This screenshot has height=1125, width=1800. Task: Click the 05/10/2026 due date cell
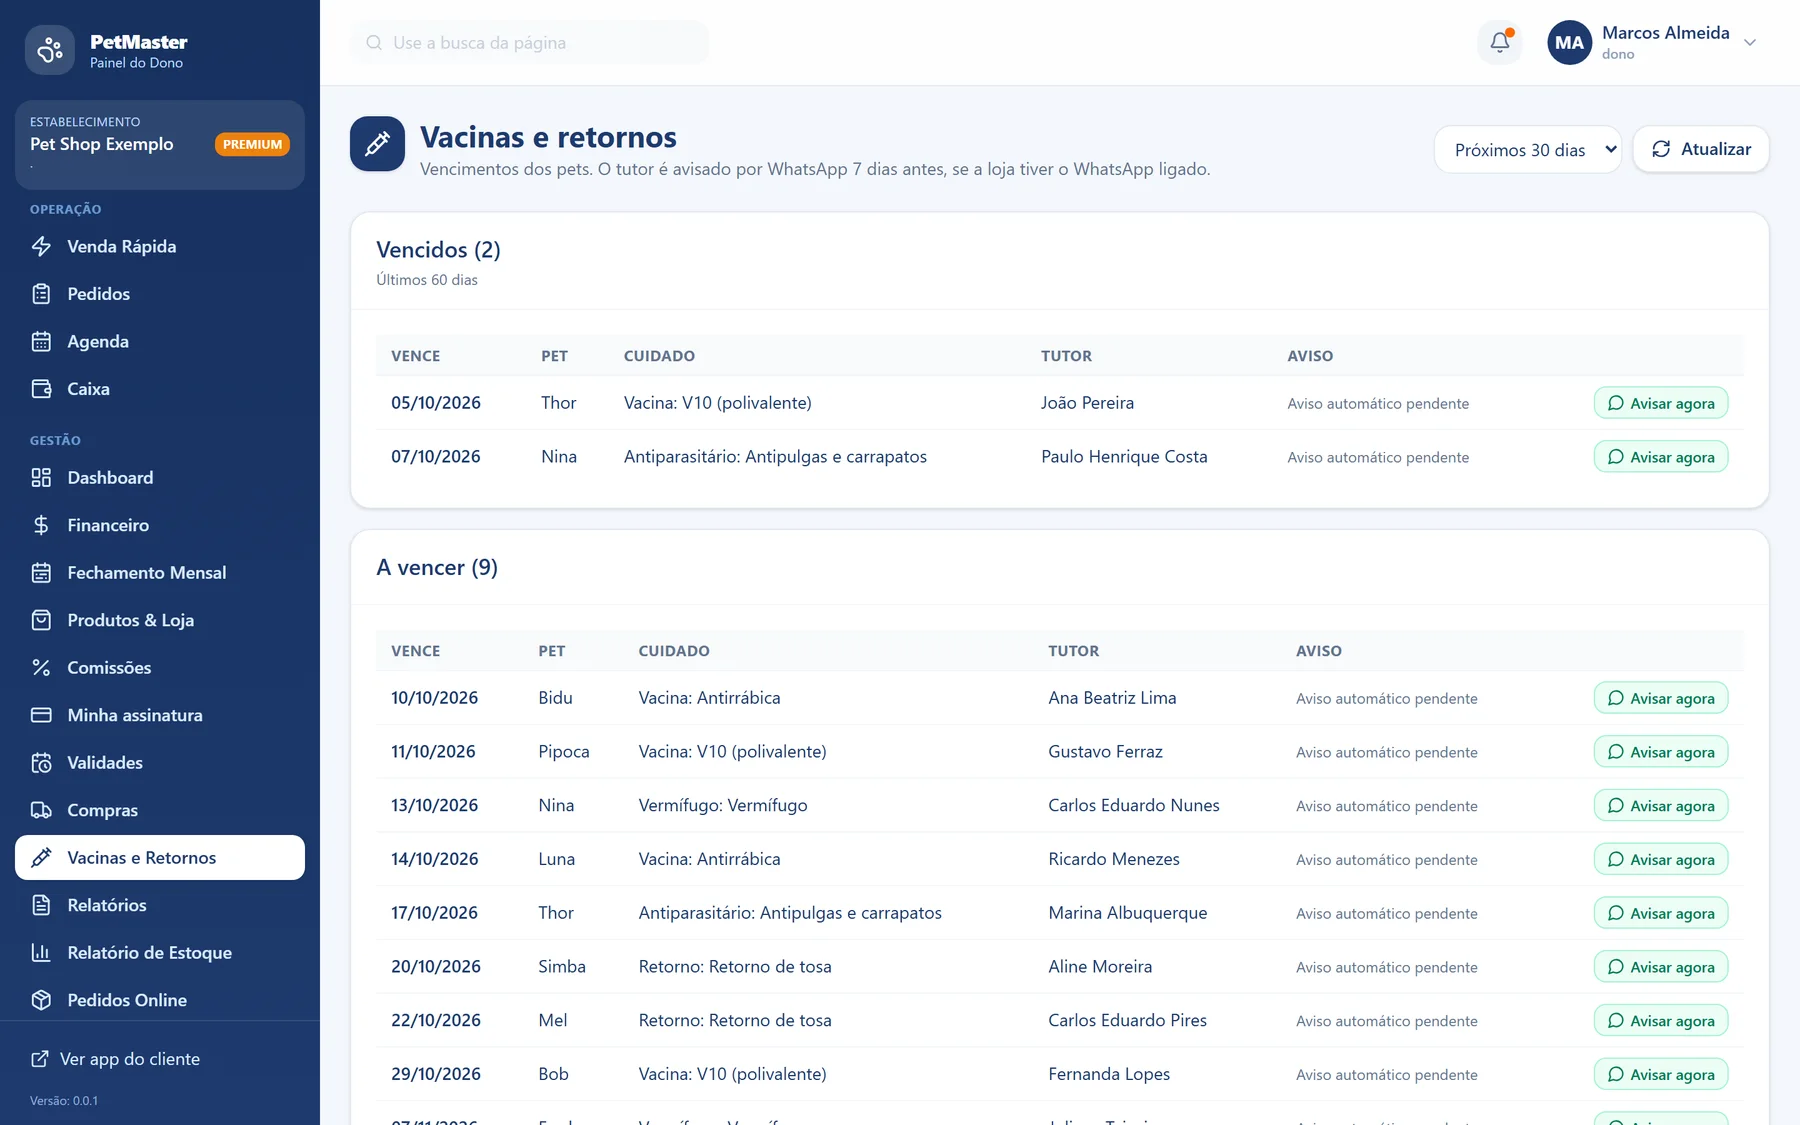click(436, 403)
